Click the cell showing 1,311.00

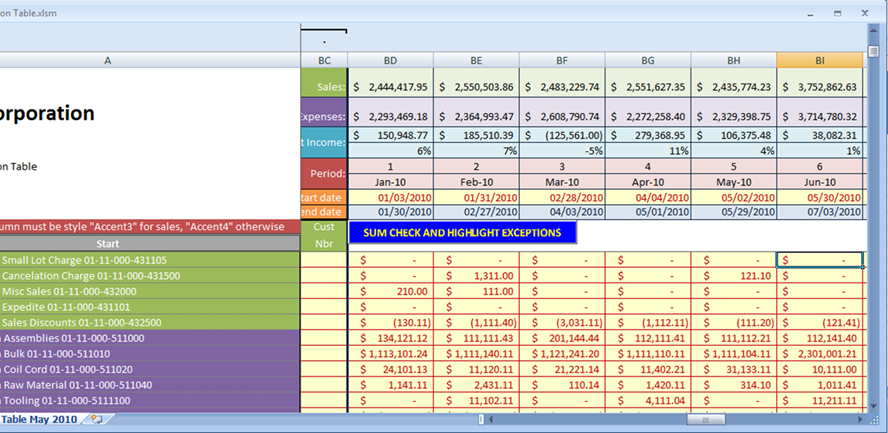point(476,276)
